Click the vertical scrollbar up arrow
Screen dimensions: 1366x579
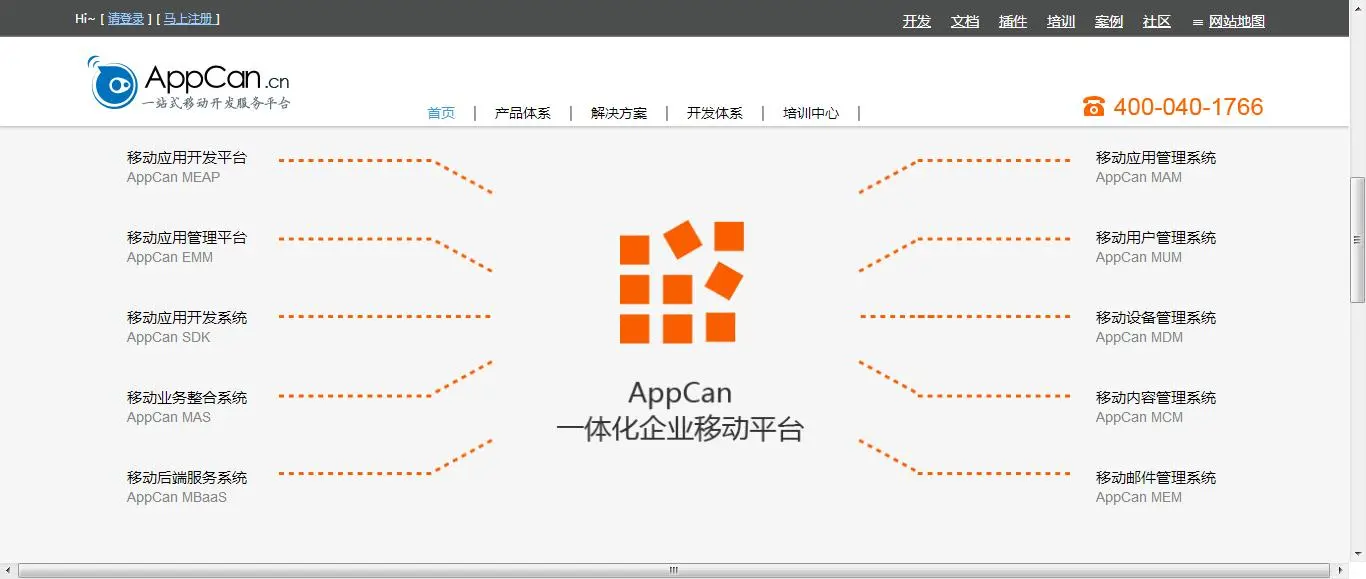click(x=1357, y=8)
